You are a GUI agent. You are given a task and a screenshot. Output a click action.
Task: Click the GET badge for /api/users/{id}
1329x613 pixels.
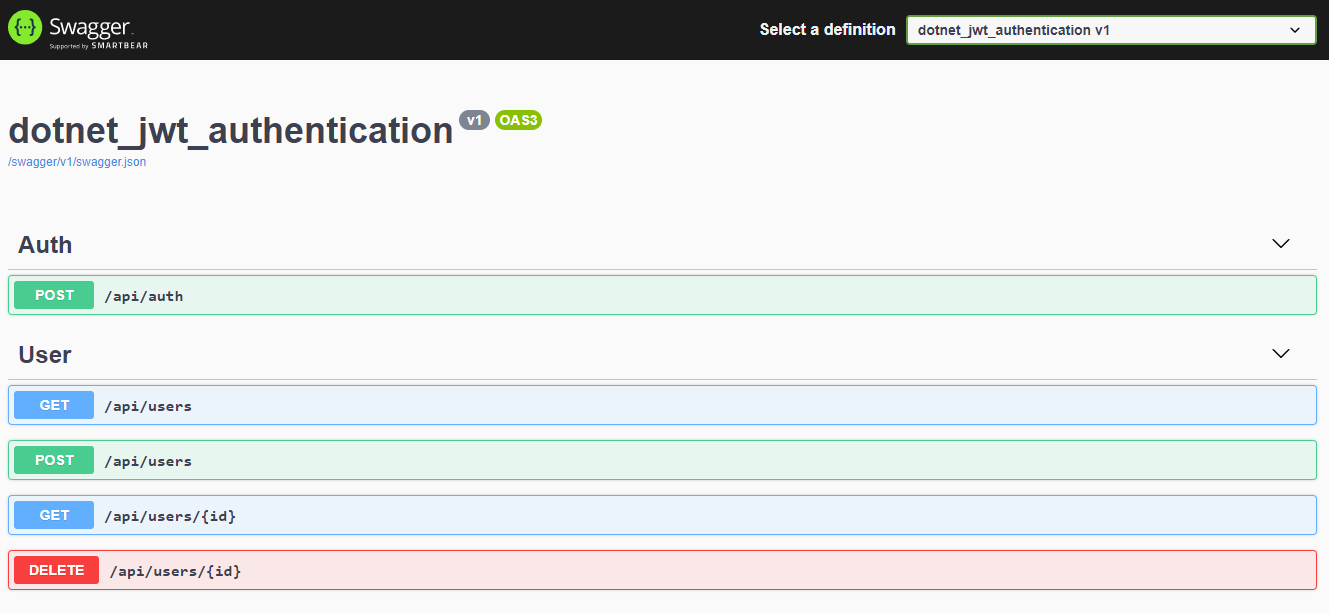54,515
